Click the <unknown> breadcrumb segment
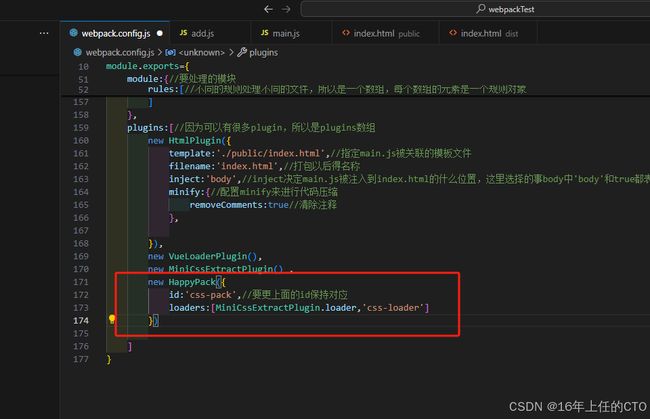Screen dimensions: 650x419 (x=201, y=53)
